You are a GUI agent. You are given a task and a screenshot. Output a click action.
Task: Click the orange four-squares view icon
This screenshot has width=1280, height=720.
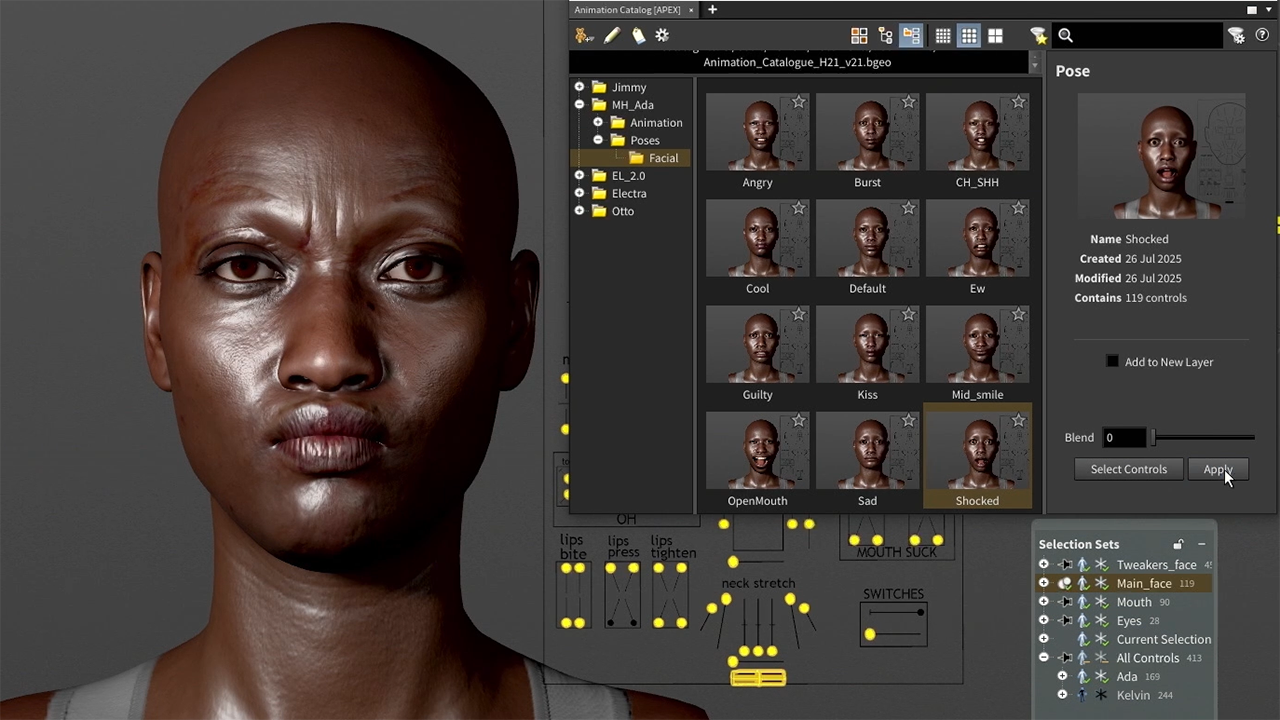859,36
